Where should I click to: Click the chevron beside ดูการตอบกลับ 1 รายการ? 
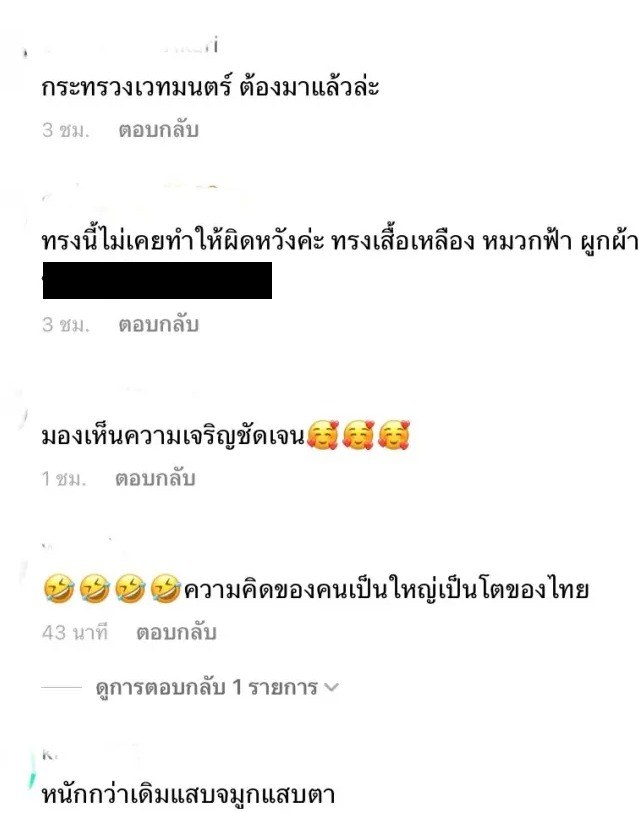point(331,688)
